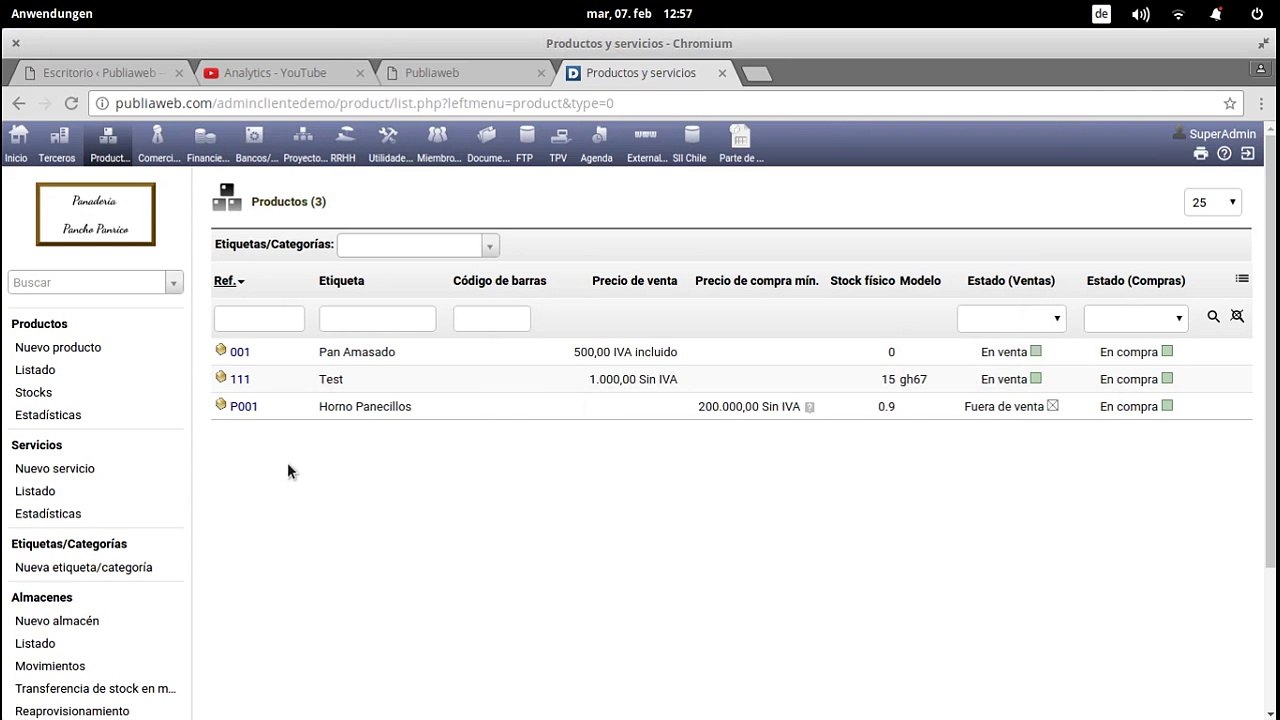This screenshot has width=1280, height=720.
Task: Open the 25 rows-per-page dropdown
Action: [1212, 202]
